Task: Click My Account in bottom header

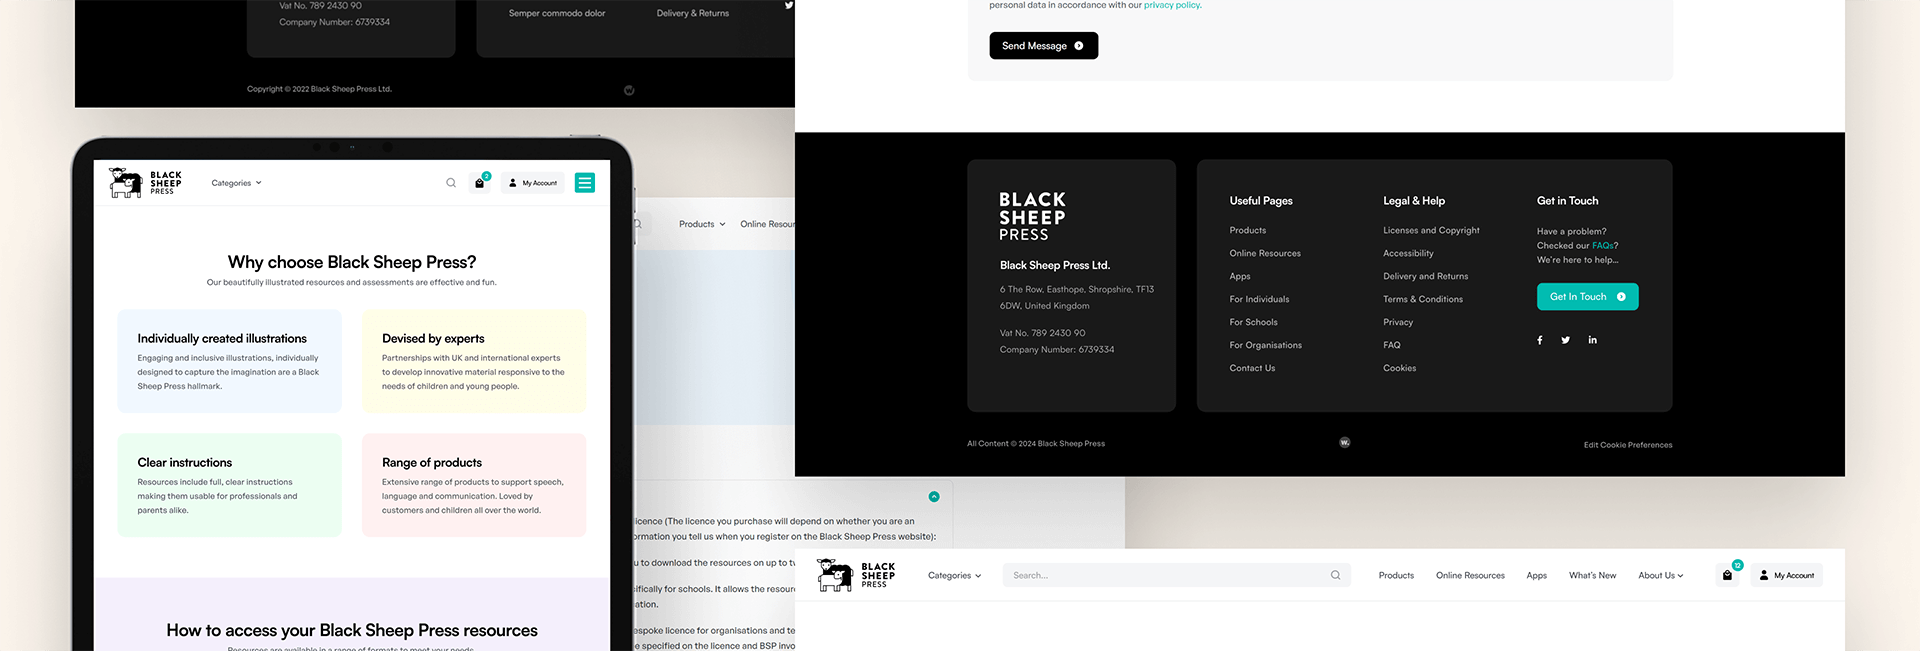Action: [x=1787, y=575]
